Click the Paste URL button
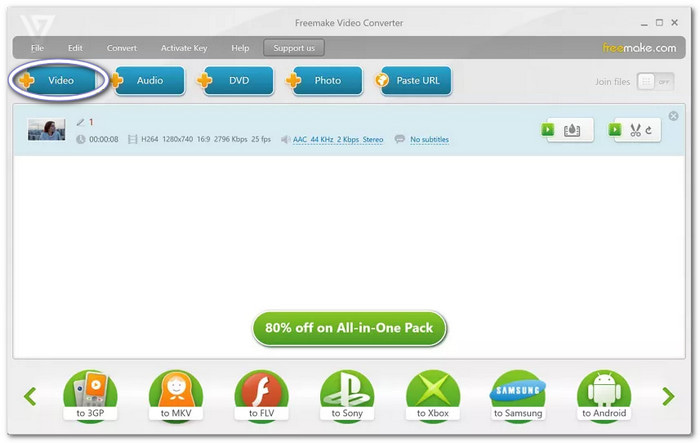This screenshot has height=443, width=700. coord(414,81)
